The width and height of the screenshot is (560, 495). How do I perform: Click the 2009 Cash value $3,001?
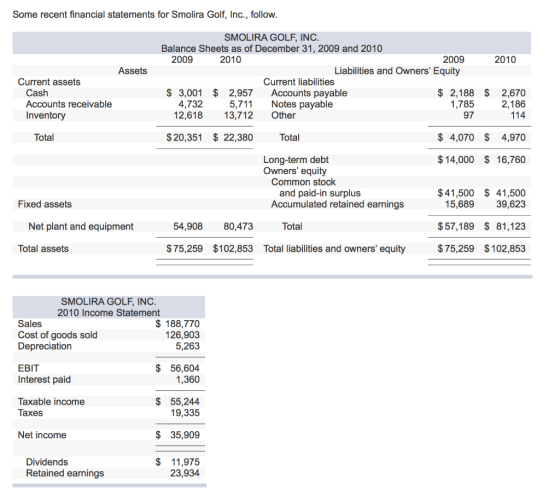[x=185, y=93]
